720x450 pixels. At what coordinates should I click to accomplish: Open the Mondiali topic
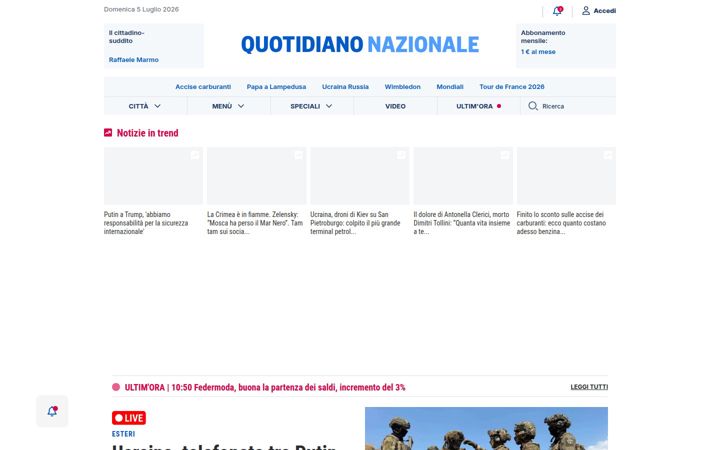[450, 87]
